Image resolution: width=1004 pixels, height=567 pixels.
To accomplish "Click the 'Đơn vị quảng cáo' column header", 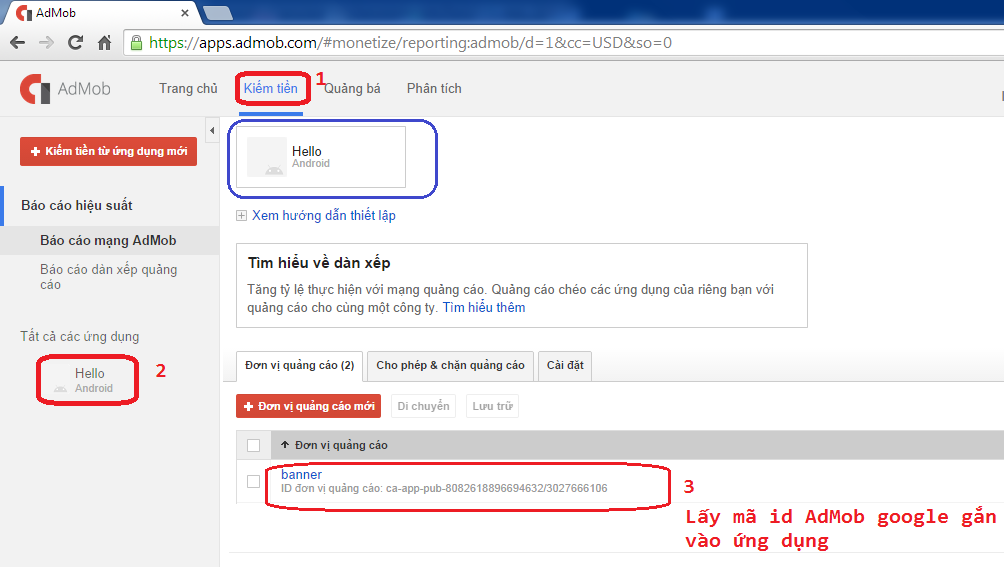I will click(x=341, y=445).
